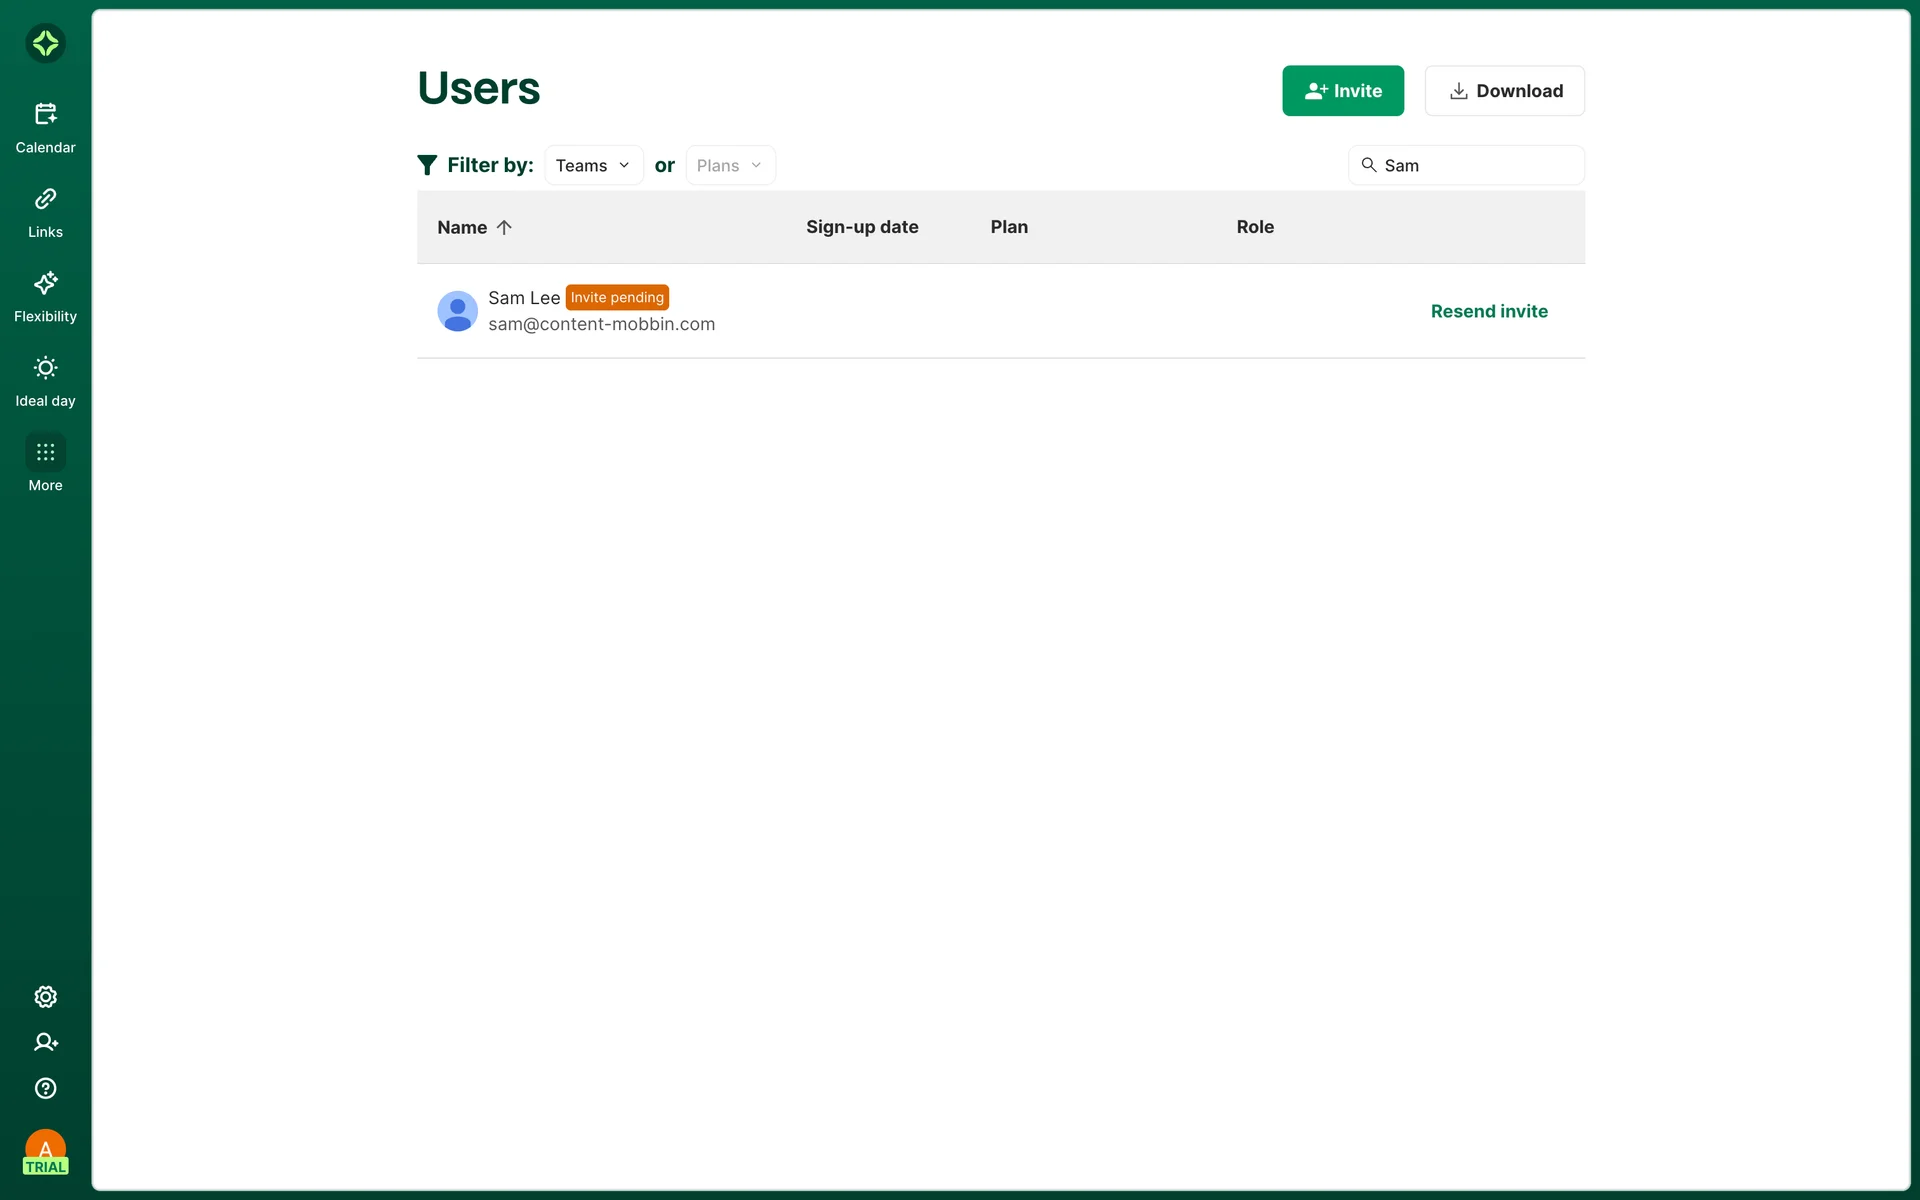Image resolution: width=1920 pixels, height=1200 pixels.
Task: Click the Invite pending badge
Action: (x=617, y=297)
